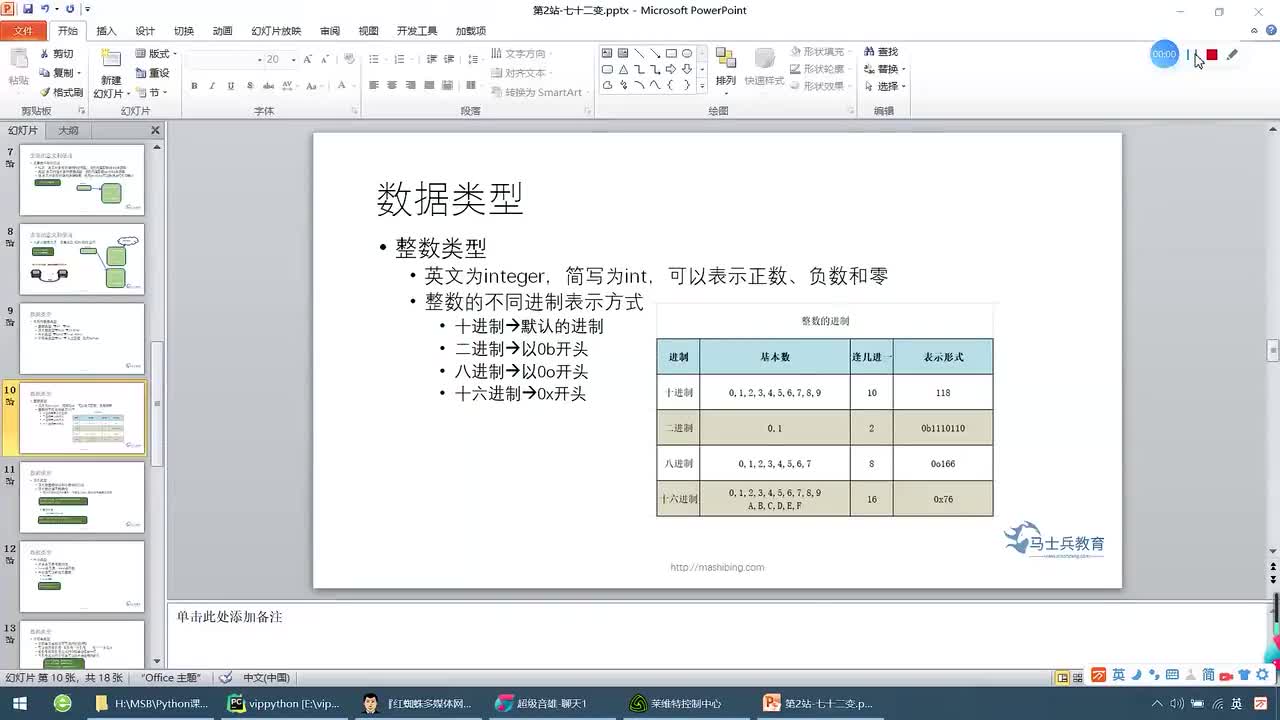Toggle Bold formatting
Viewport: 1280px width, 720px height.
click(195, 86)
